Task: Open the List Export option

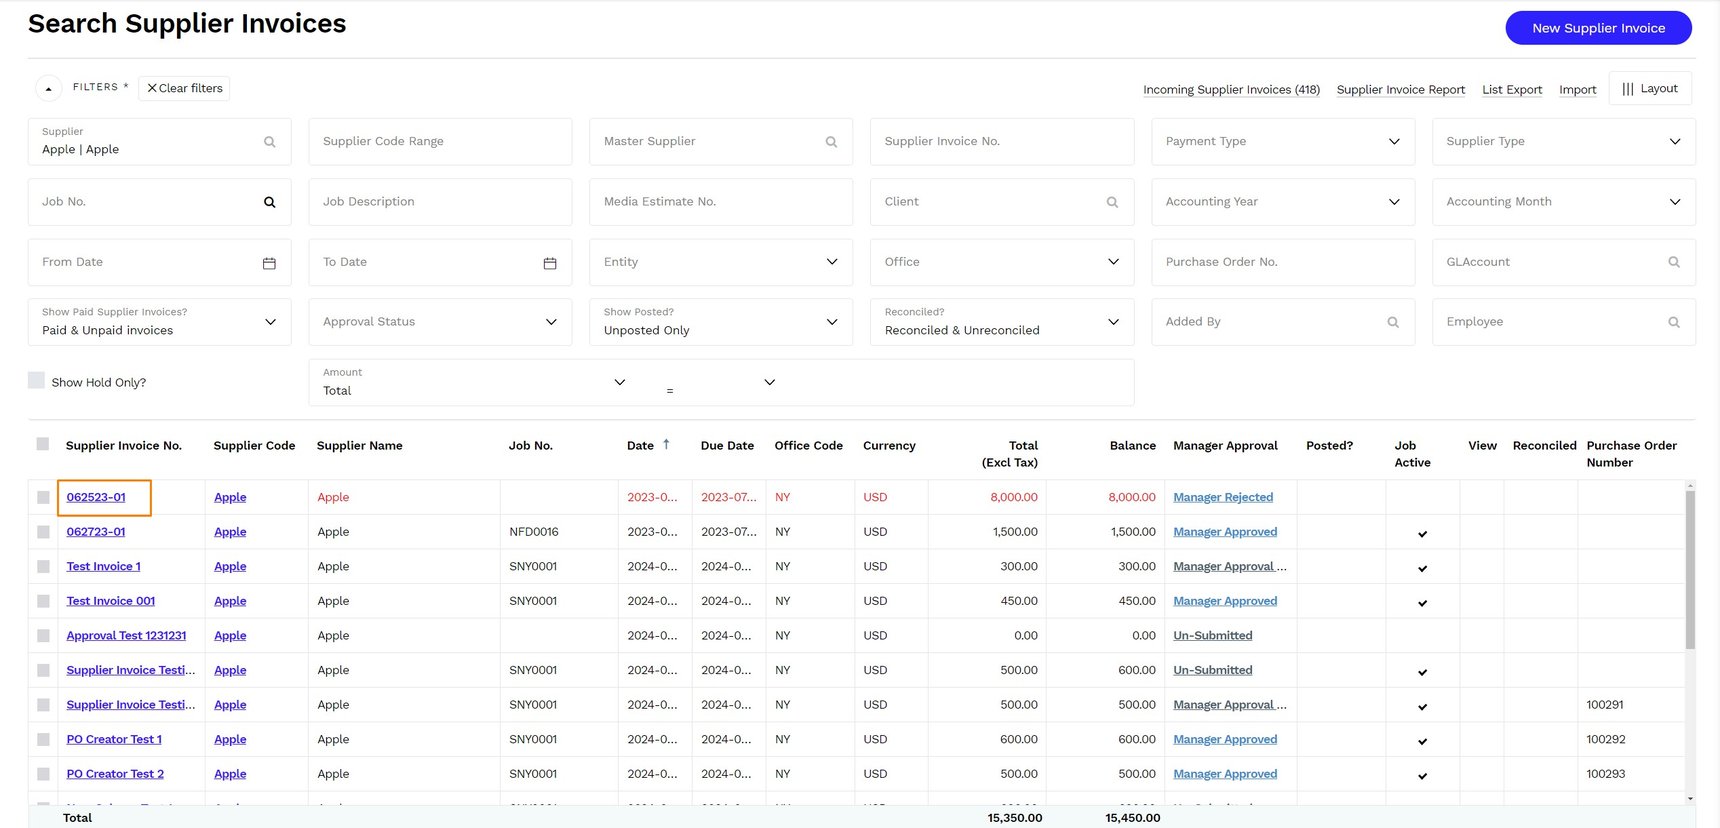Action: click(x=1511, y=89)
